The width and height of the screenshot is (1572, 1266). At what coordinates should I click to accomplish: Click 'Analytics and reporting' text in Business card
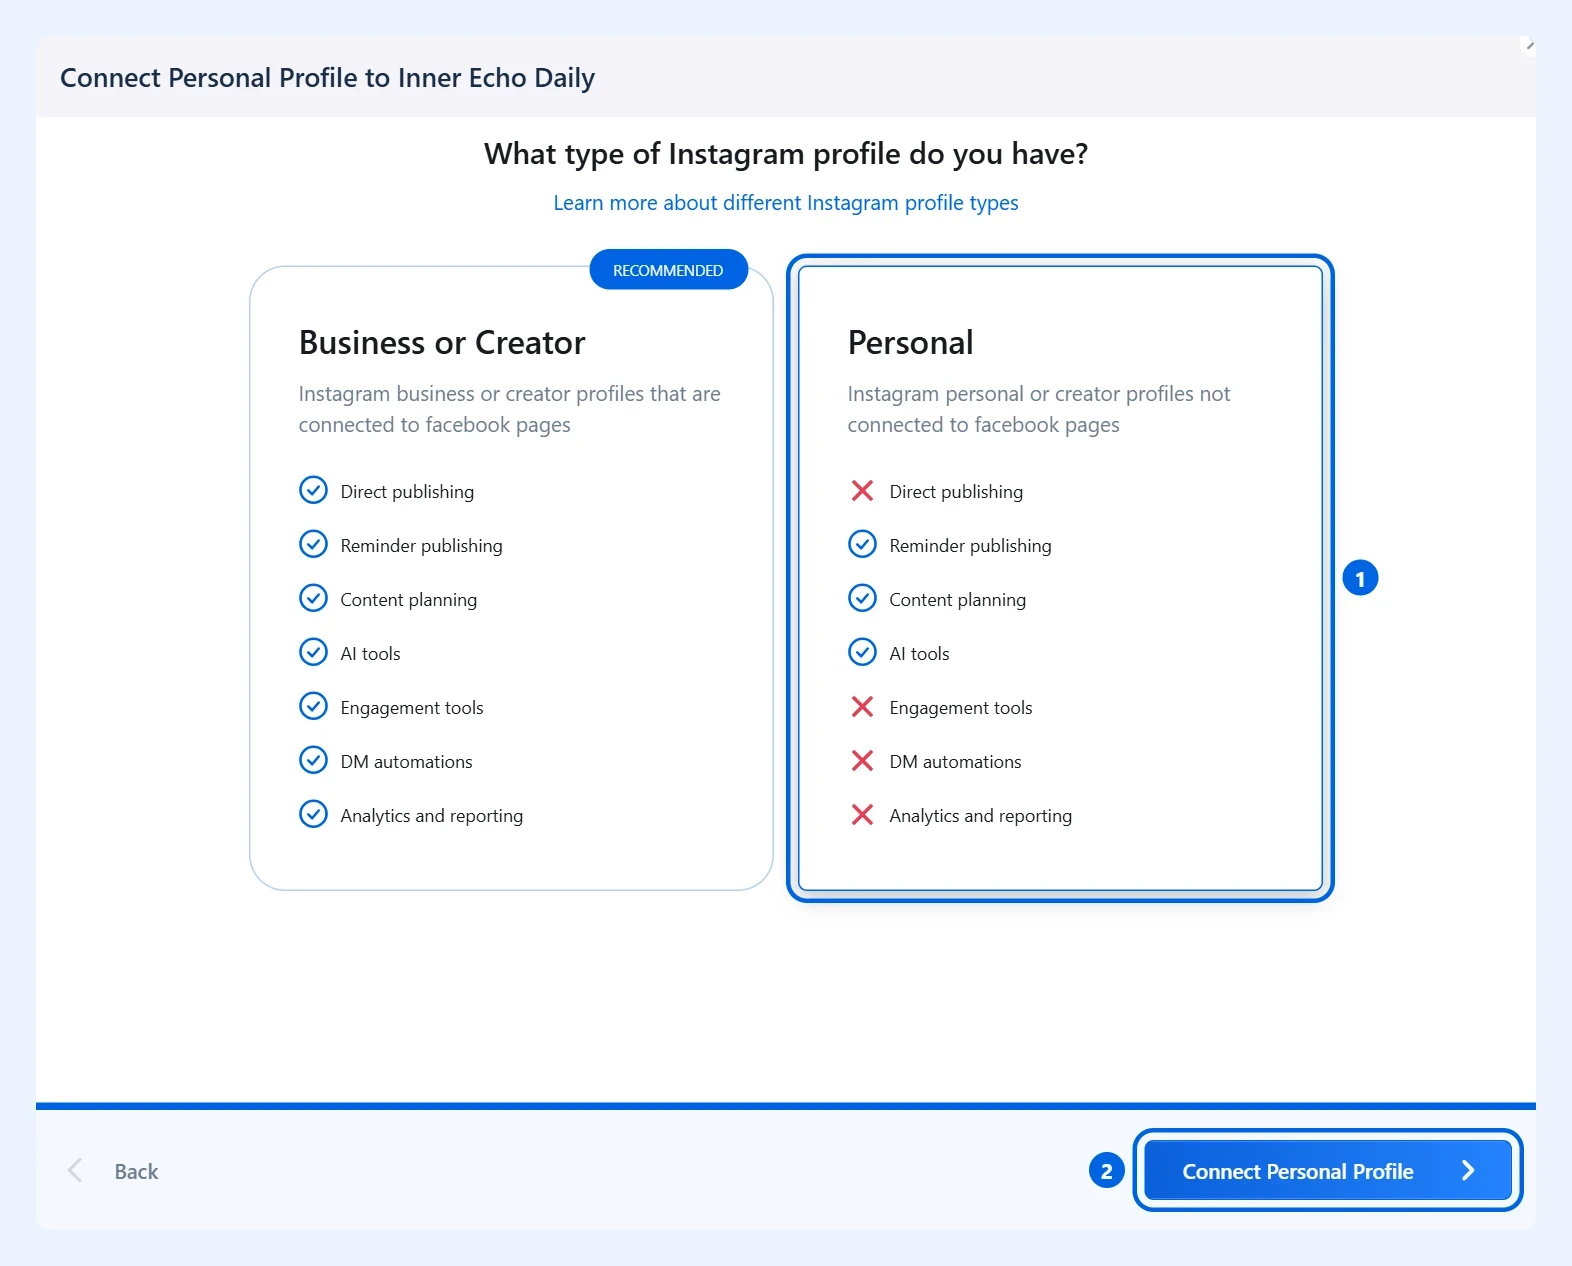[x=431, y=816]
